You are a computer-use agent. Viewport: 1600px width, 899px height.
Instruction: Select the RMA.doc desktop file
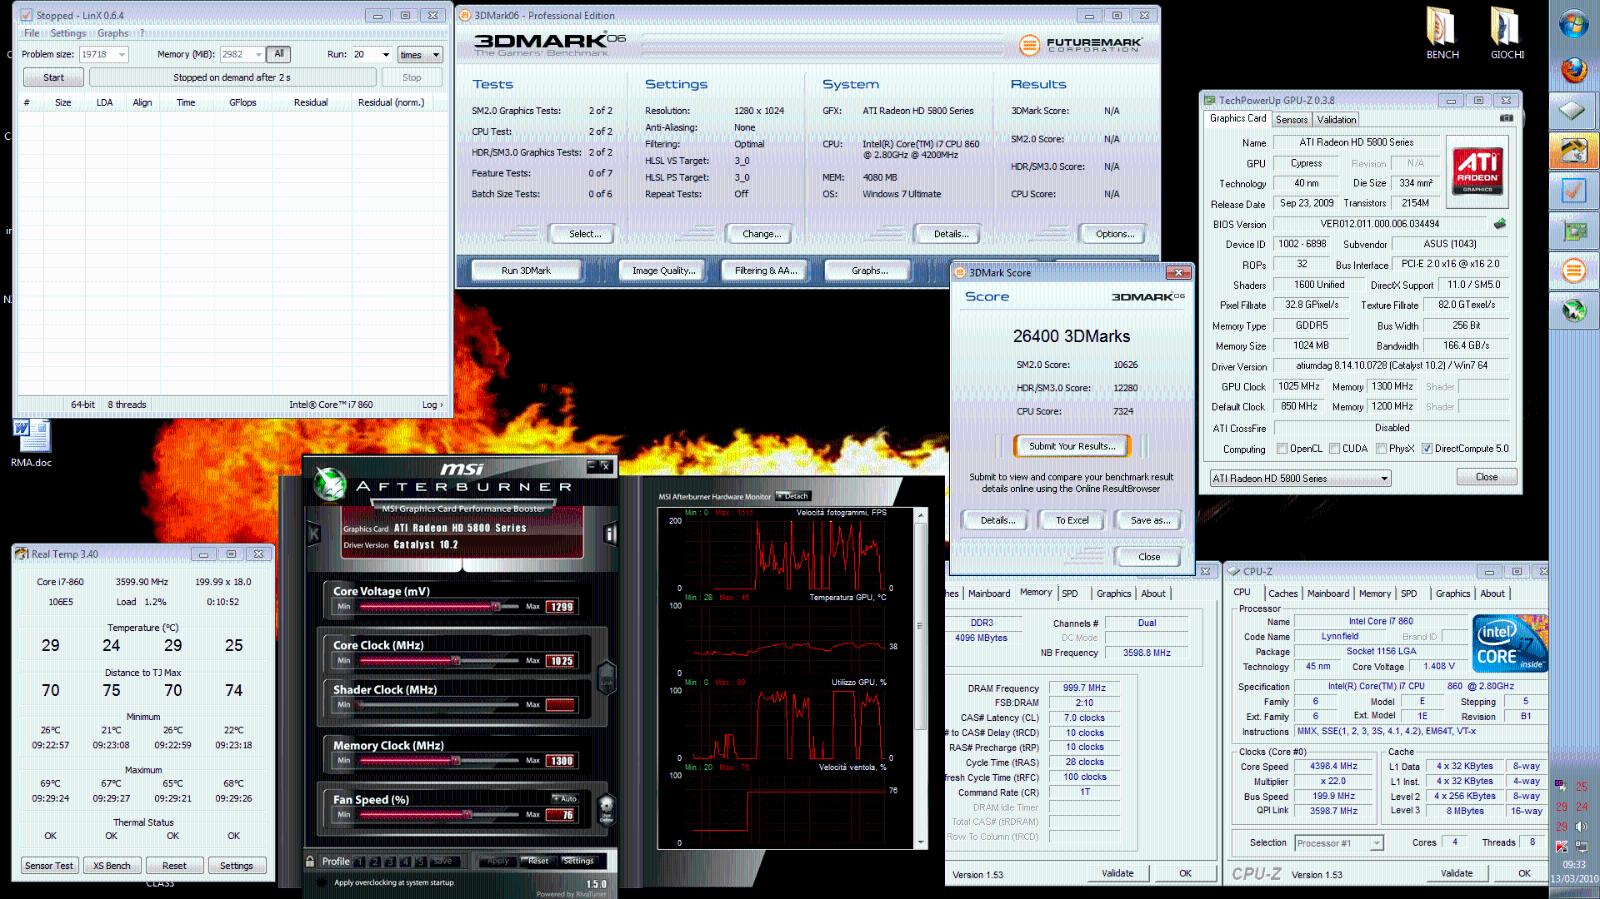31,443
